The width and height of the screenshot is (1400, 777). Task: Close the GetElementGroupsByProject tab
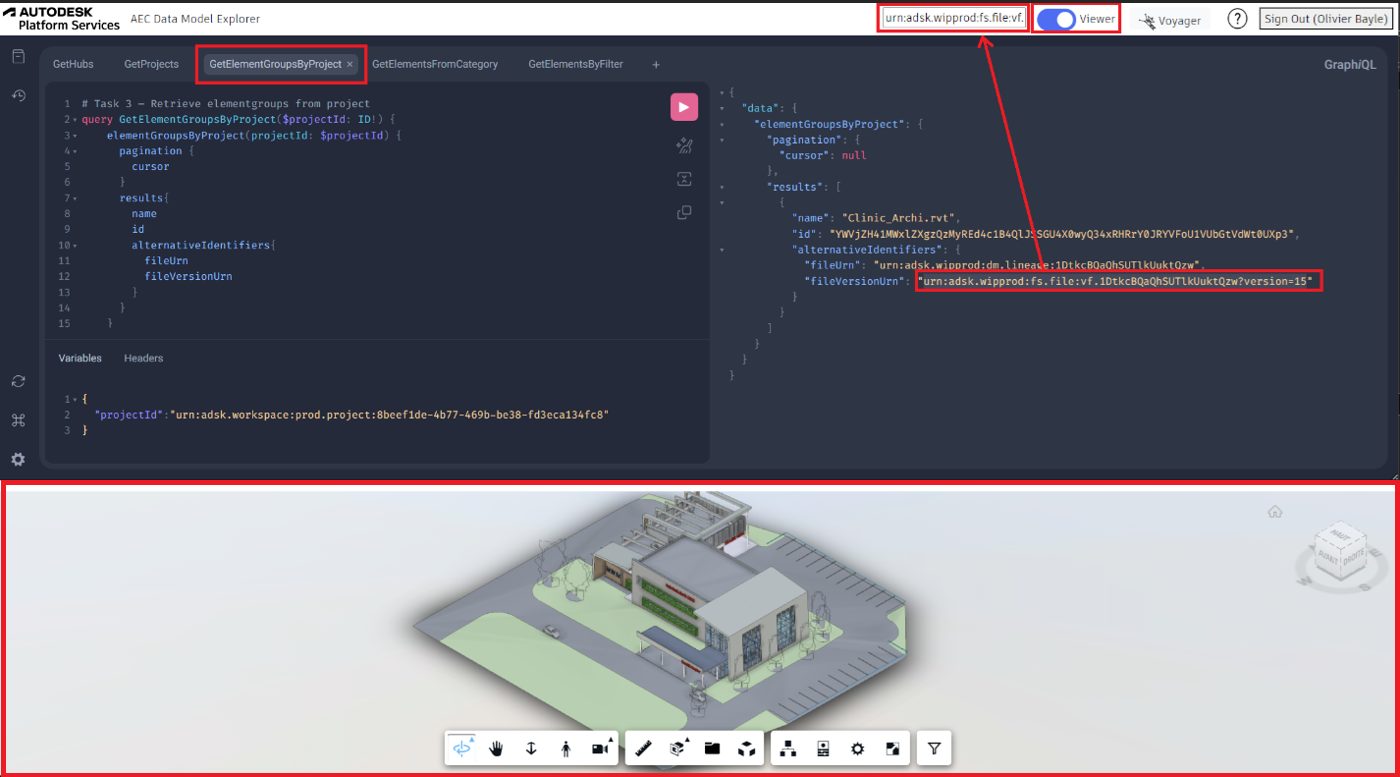click(350, 64)
